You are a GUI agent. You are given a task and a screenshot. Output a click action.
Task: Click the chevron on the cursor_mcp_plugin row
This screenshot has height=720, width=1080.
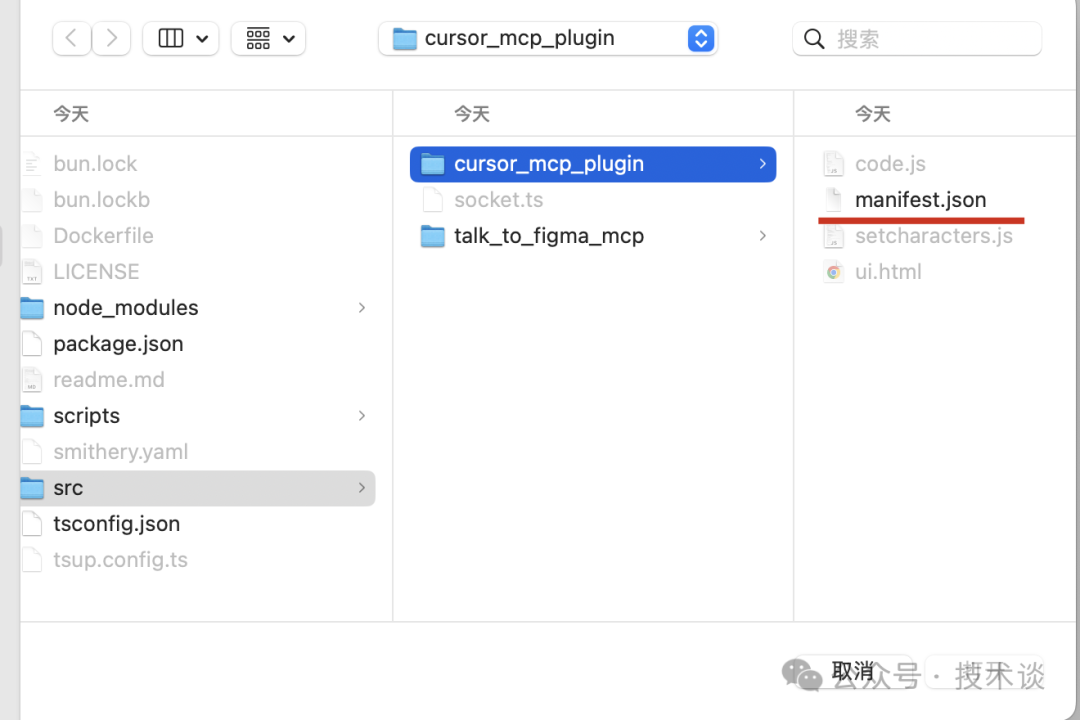point(762,164)
